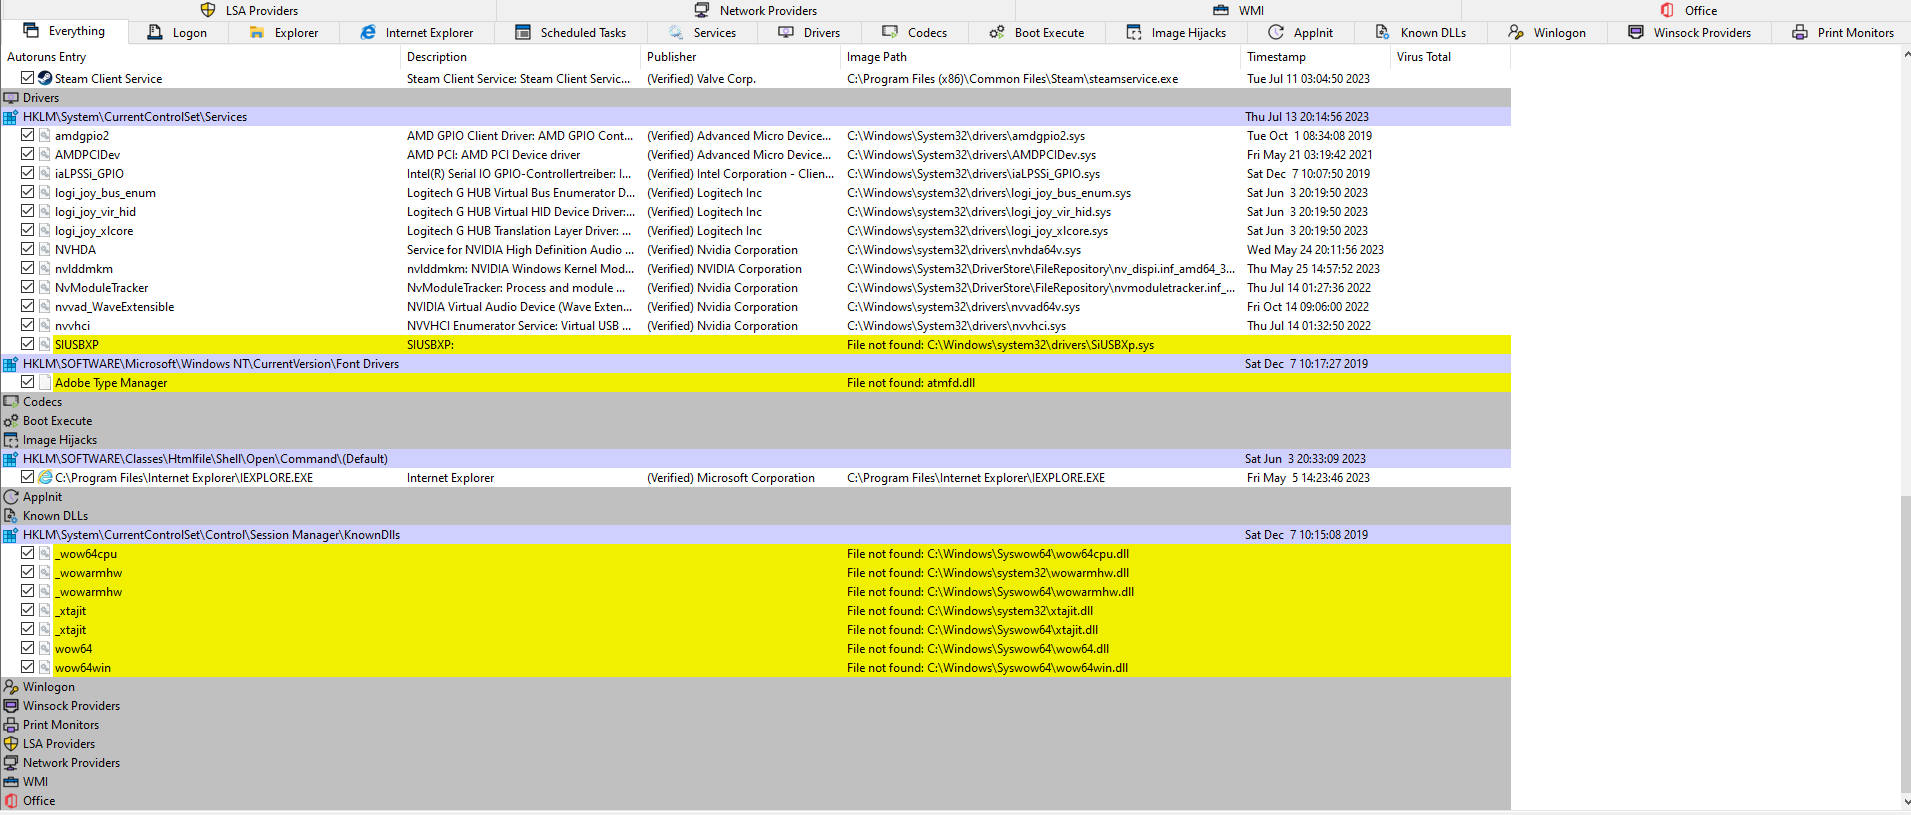Uncheck the Adobe Type Manager entry
The height and width of the screenshot is (815, 1911).
(x=28, y=381)
